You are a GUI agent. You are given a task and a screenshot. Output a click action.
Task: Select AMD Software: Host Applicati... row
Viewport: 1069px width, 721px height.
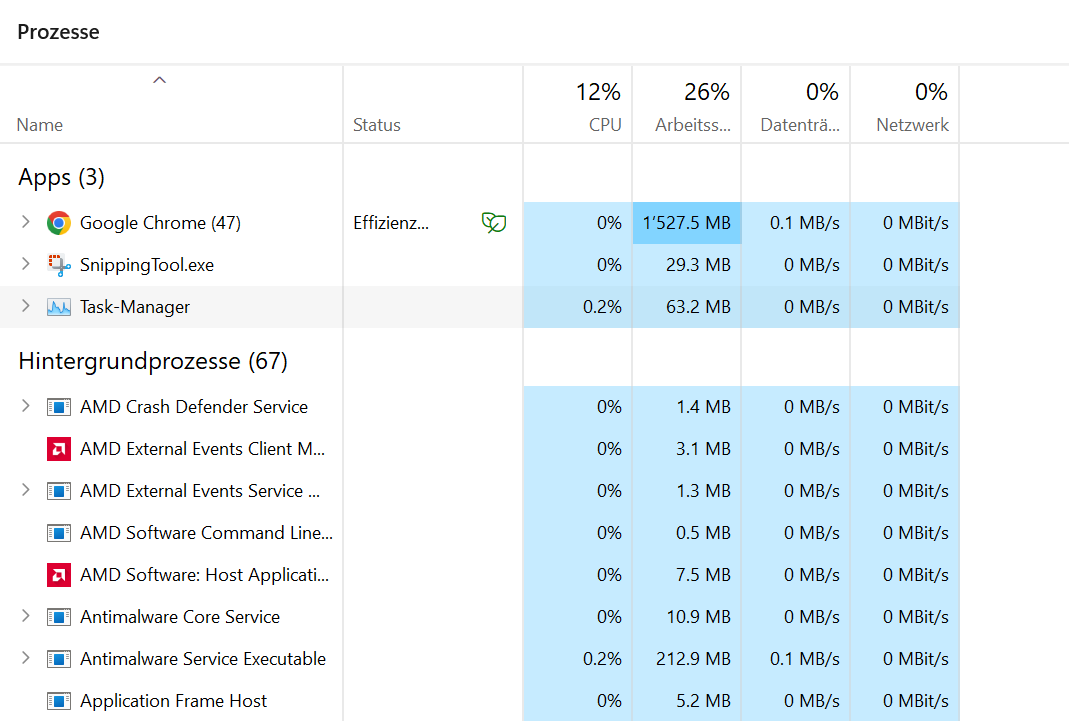(205, 575)
